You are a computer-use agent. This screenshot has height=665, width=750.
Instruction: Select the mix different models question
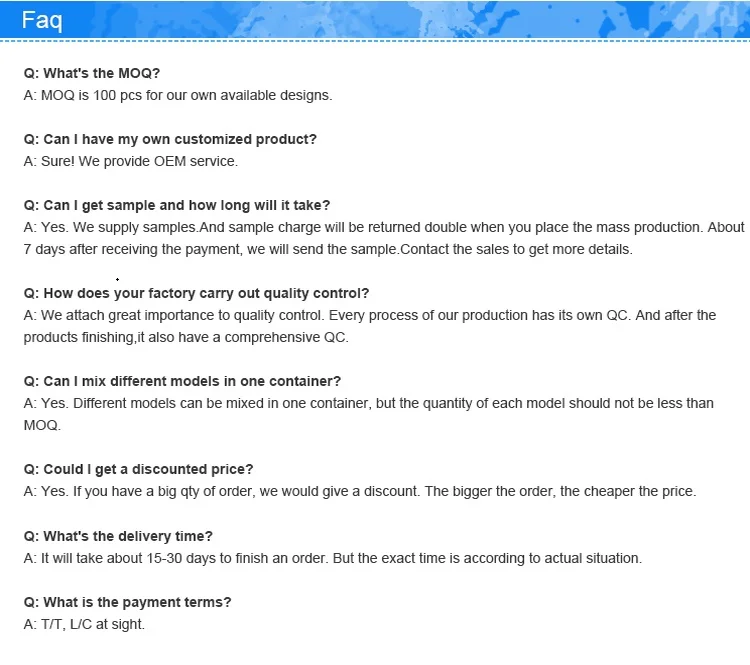(182, 381)
